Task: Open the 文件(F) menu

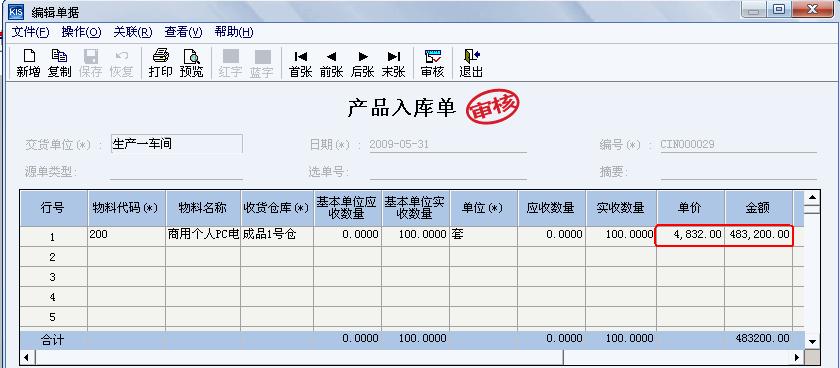Action: click(x=31, y=32)
